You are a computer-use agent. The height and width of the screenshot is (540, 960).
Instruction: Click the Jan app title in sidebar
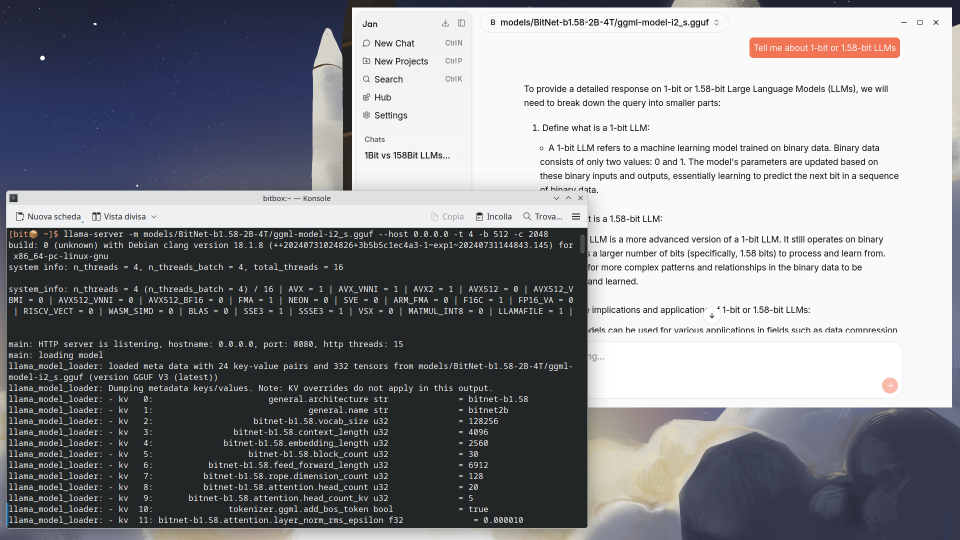(x=370, y=24)
